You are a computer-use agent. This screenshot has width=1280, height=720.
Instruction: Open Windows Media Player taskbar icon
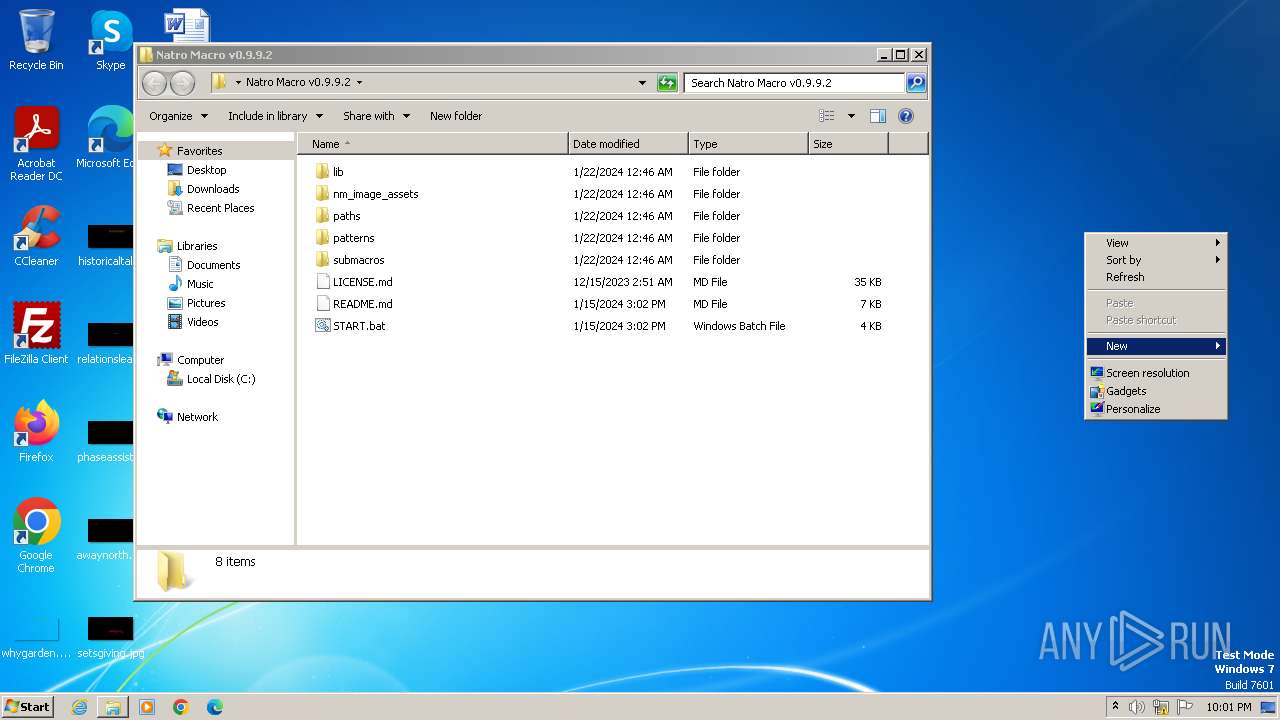147,707
